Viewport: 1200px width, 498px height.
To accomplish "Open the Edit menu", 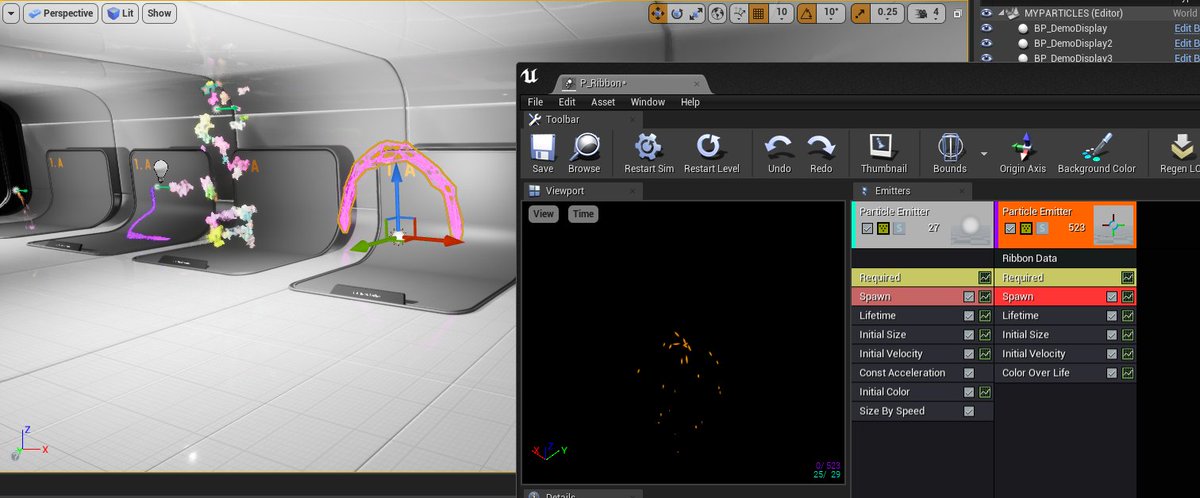I will 567,102.
